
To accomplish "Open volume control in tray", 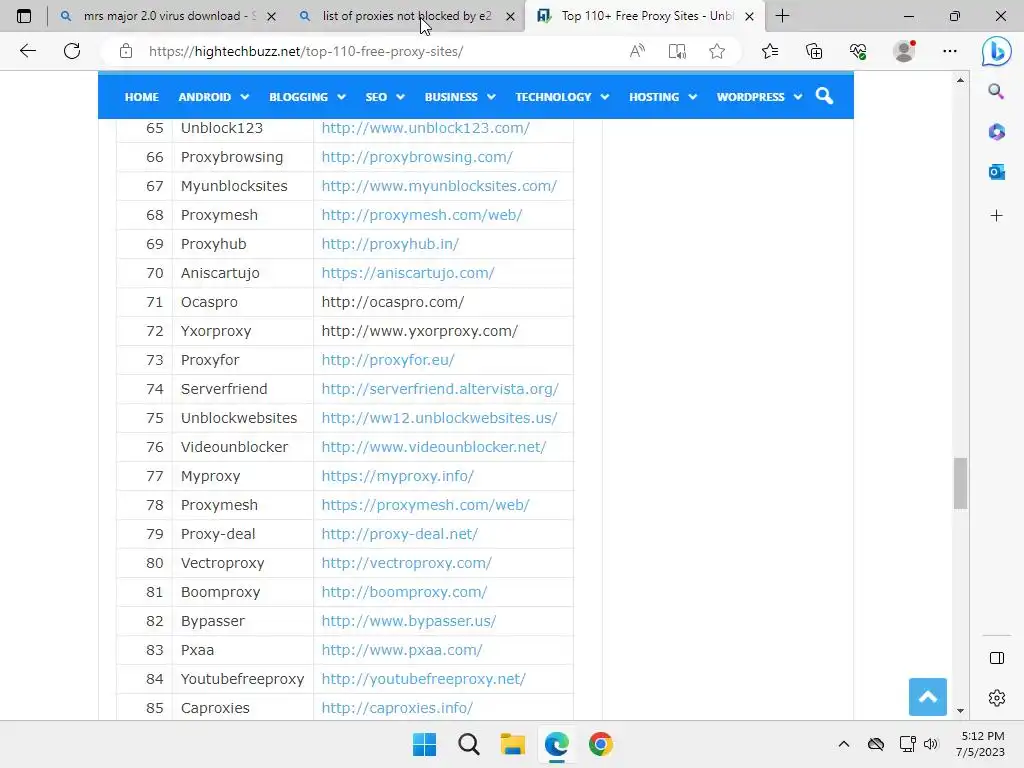I will [931, 744].
